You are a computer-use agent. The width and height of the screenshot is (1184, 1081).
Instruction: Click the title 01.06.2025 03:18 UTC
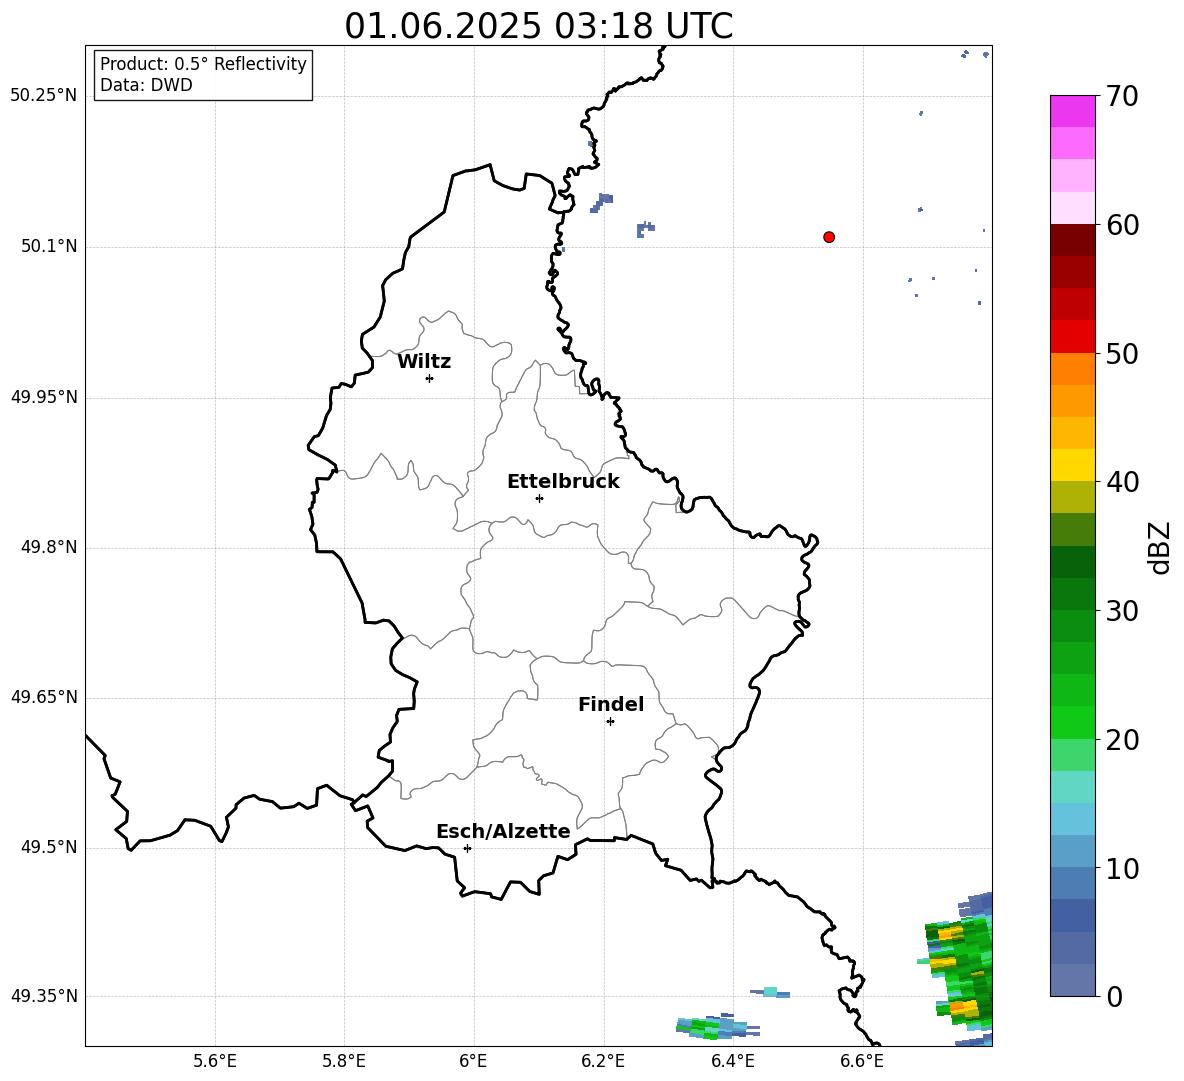point(538,26)
